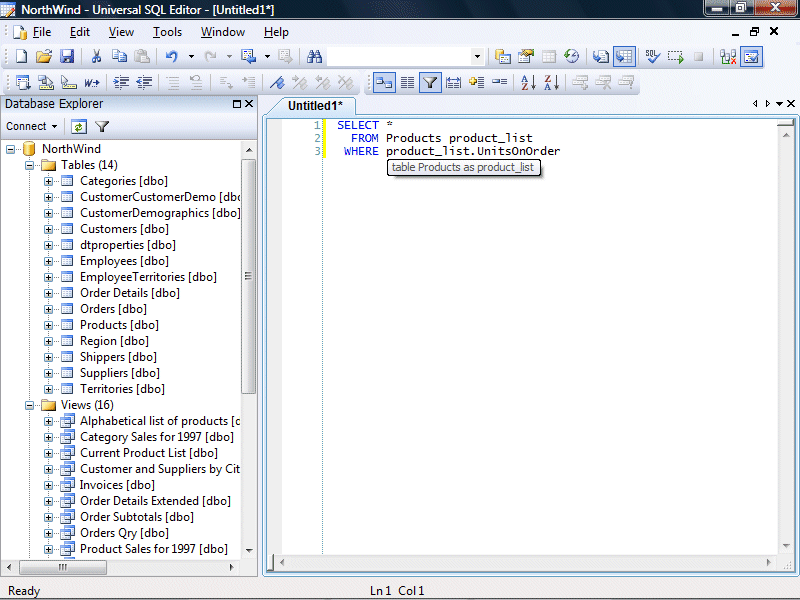
Task: Click the sort descending Z-A icon
Action: tap(551, 82)
